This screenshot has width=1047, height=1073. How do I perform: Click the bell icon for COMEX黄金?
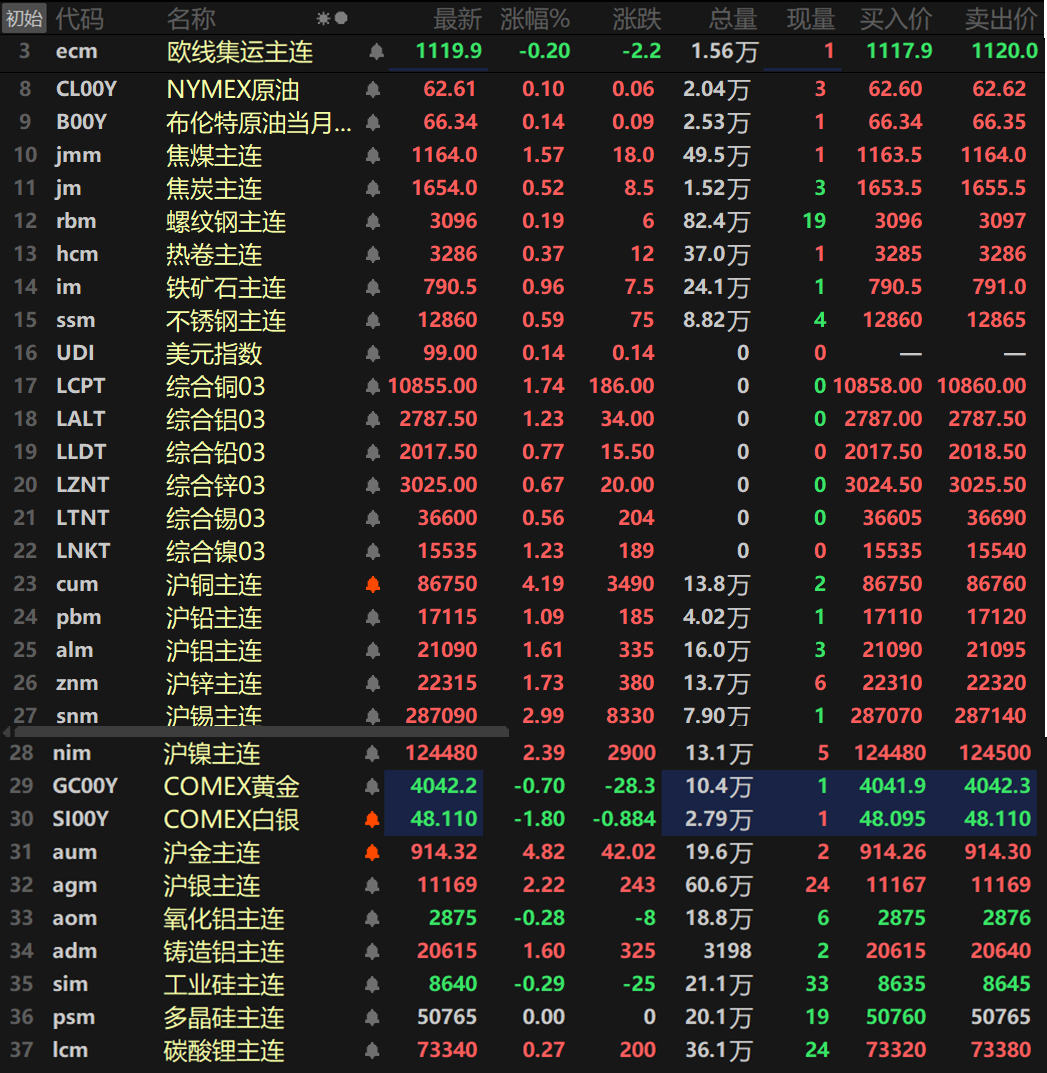click(x=372, y=786)
